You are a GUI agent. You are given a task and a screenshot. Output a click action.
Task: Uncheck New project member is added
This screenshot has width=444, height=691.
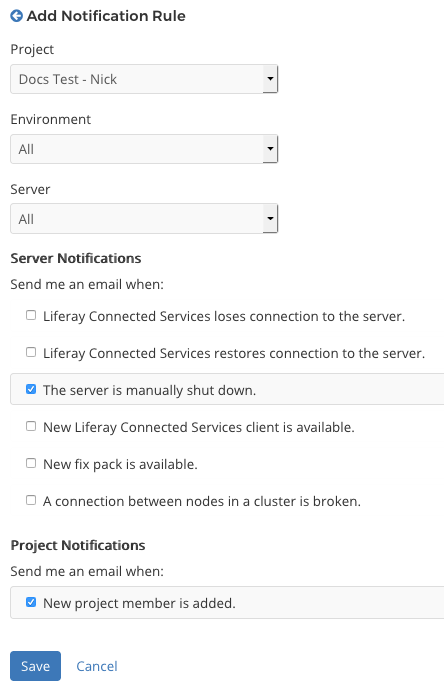pos(31,602)
